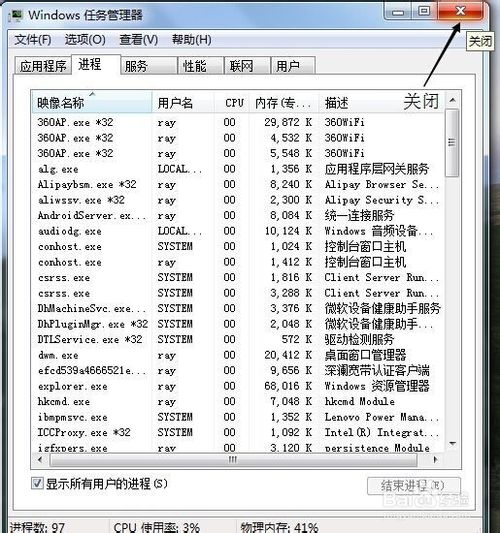Select the AndroidServer.ex... process
The width and height of the screenshot is (500, 533).
click(238, 215)
